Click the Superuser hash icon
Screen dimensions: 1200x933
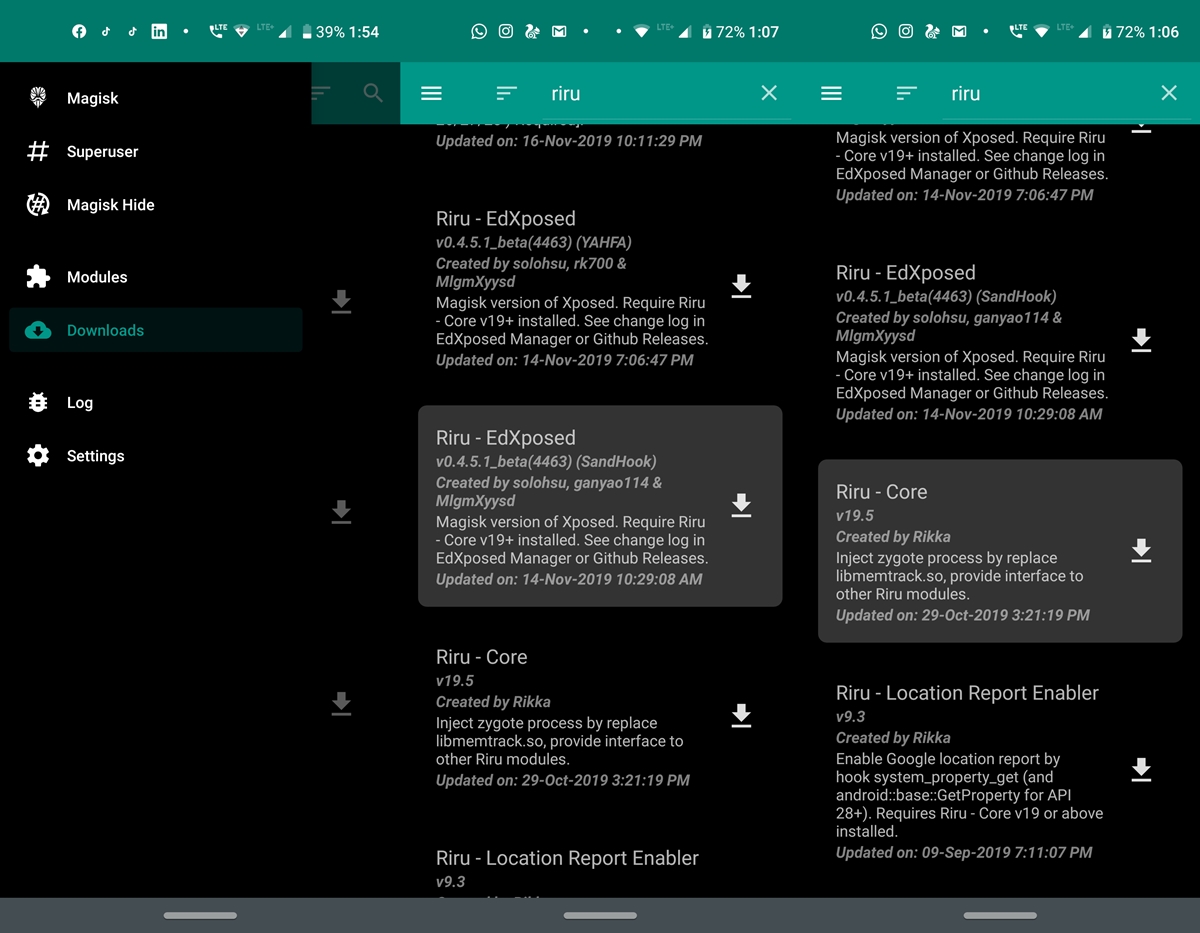[x=38, y=151]
